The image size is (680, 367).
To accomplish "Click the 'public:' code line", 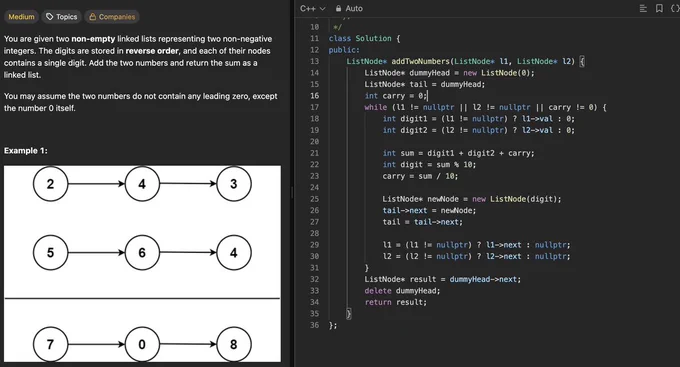I will click(x=344, y=50).
